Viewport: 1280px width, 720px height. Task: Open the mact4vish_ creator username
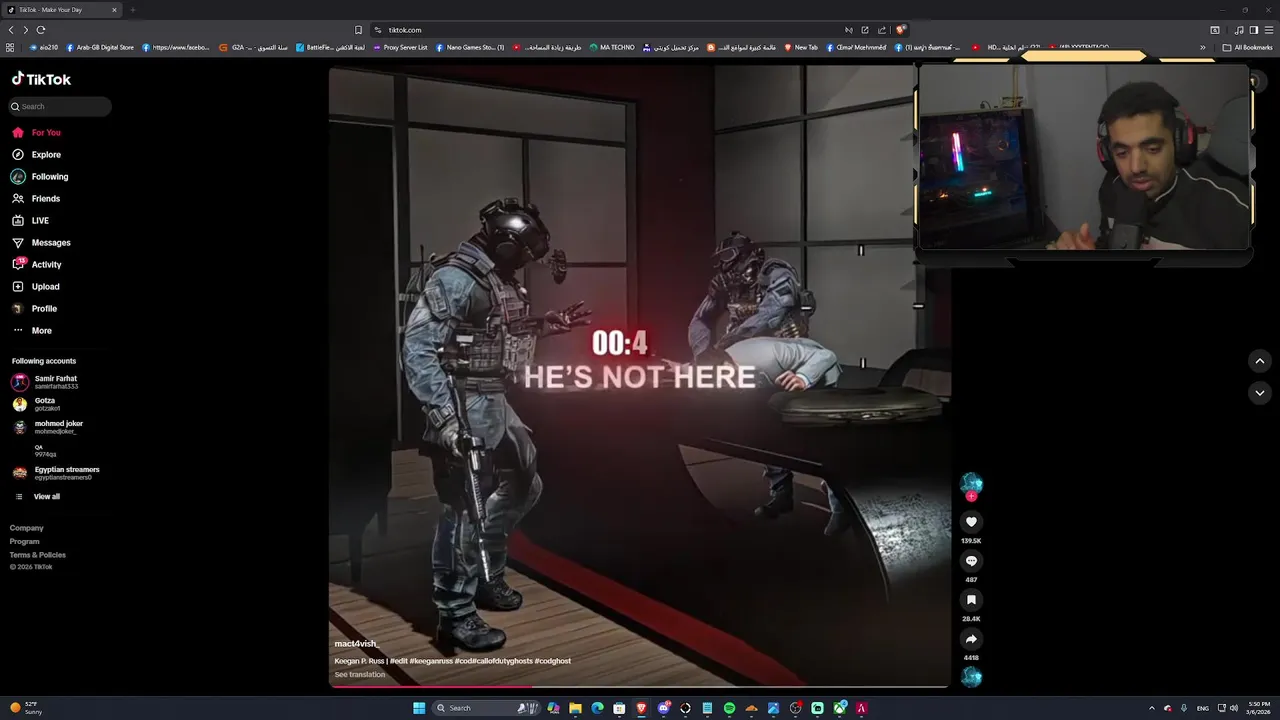(x=356, y=644)
